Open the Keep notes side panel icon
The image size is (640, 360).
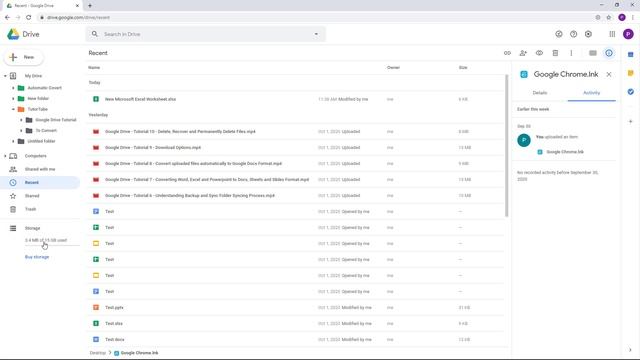(x=630, y=73)
